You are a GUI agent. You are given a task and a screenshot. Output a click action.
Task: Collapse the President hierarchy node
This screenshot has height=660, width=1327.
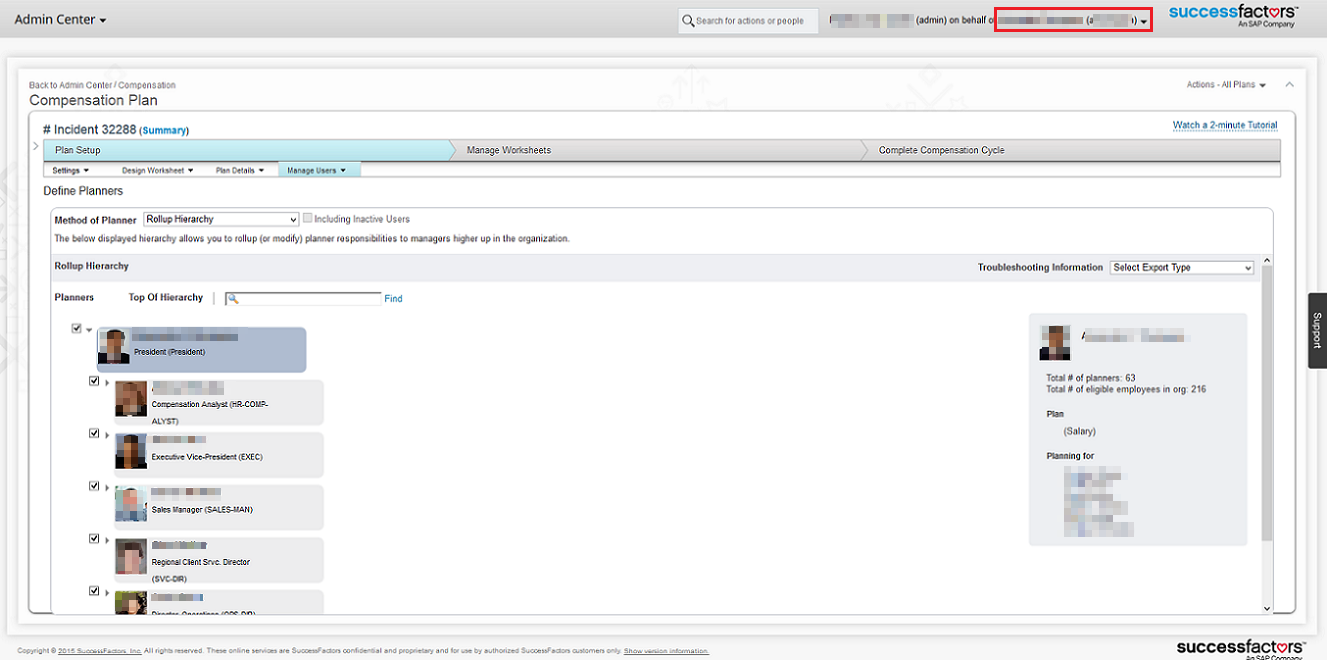coord(89,329)
